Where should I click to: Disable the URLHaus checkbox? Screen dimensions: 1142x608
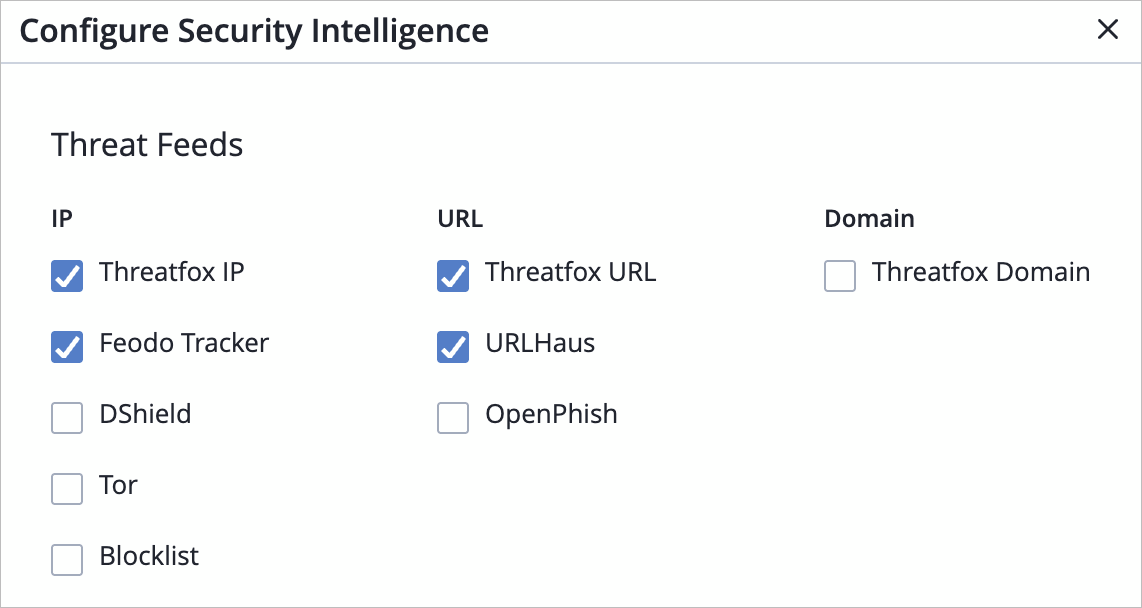(452, 347)
